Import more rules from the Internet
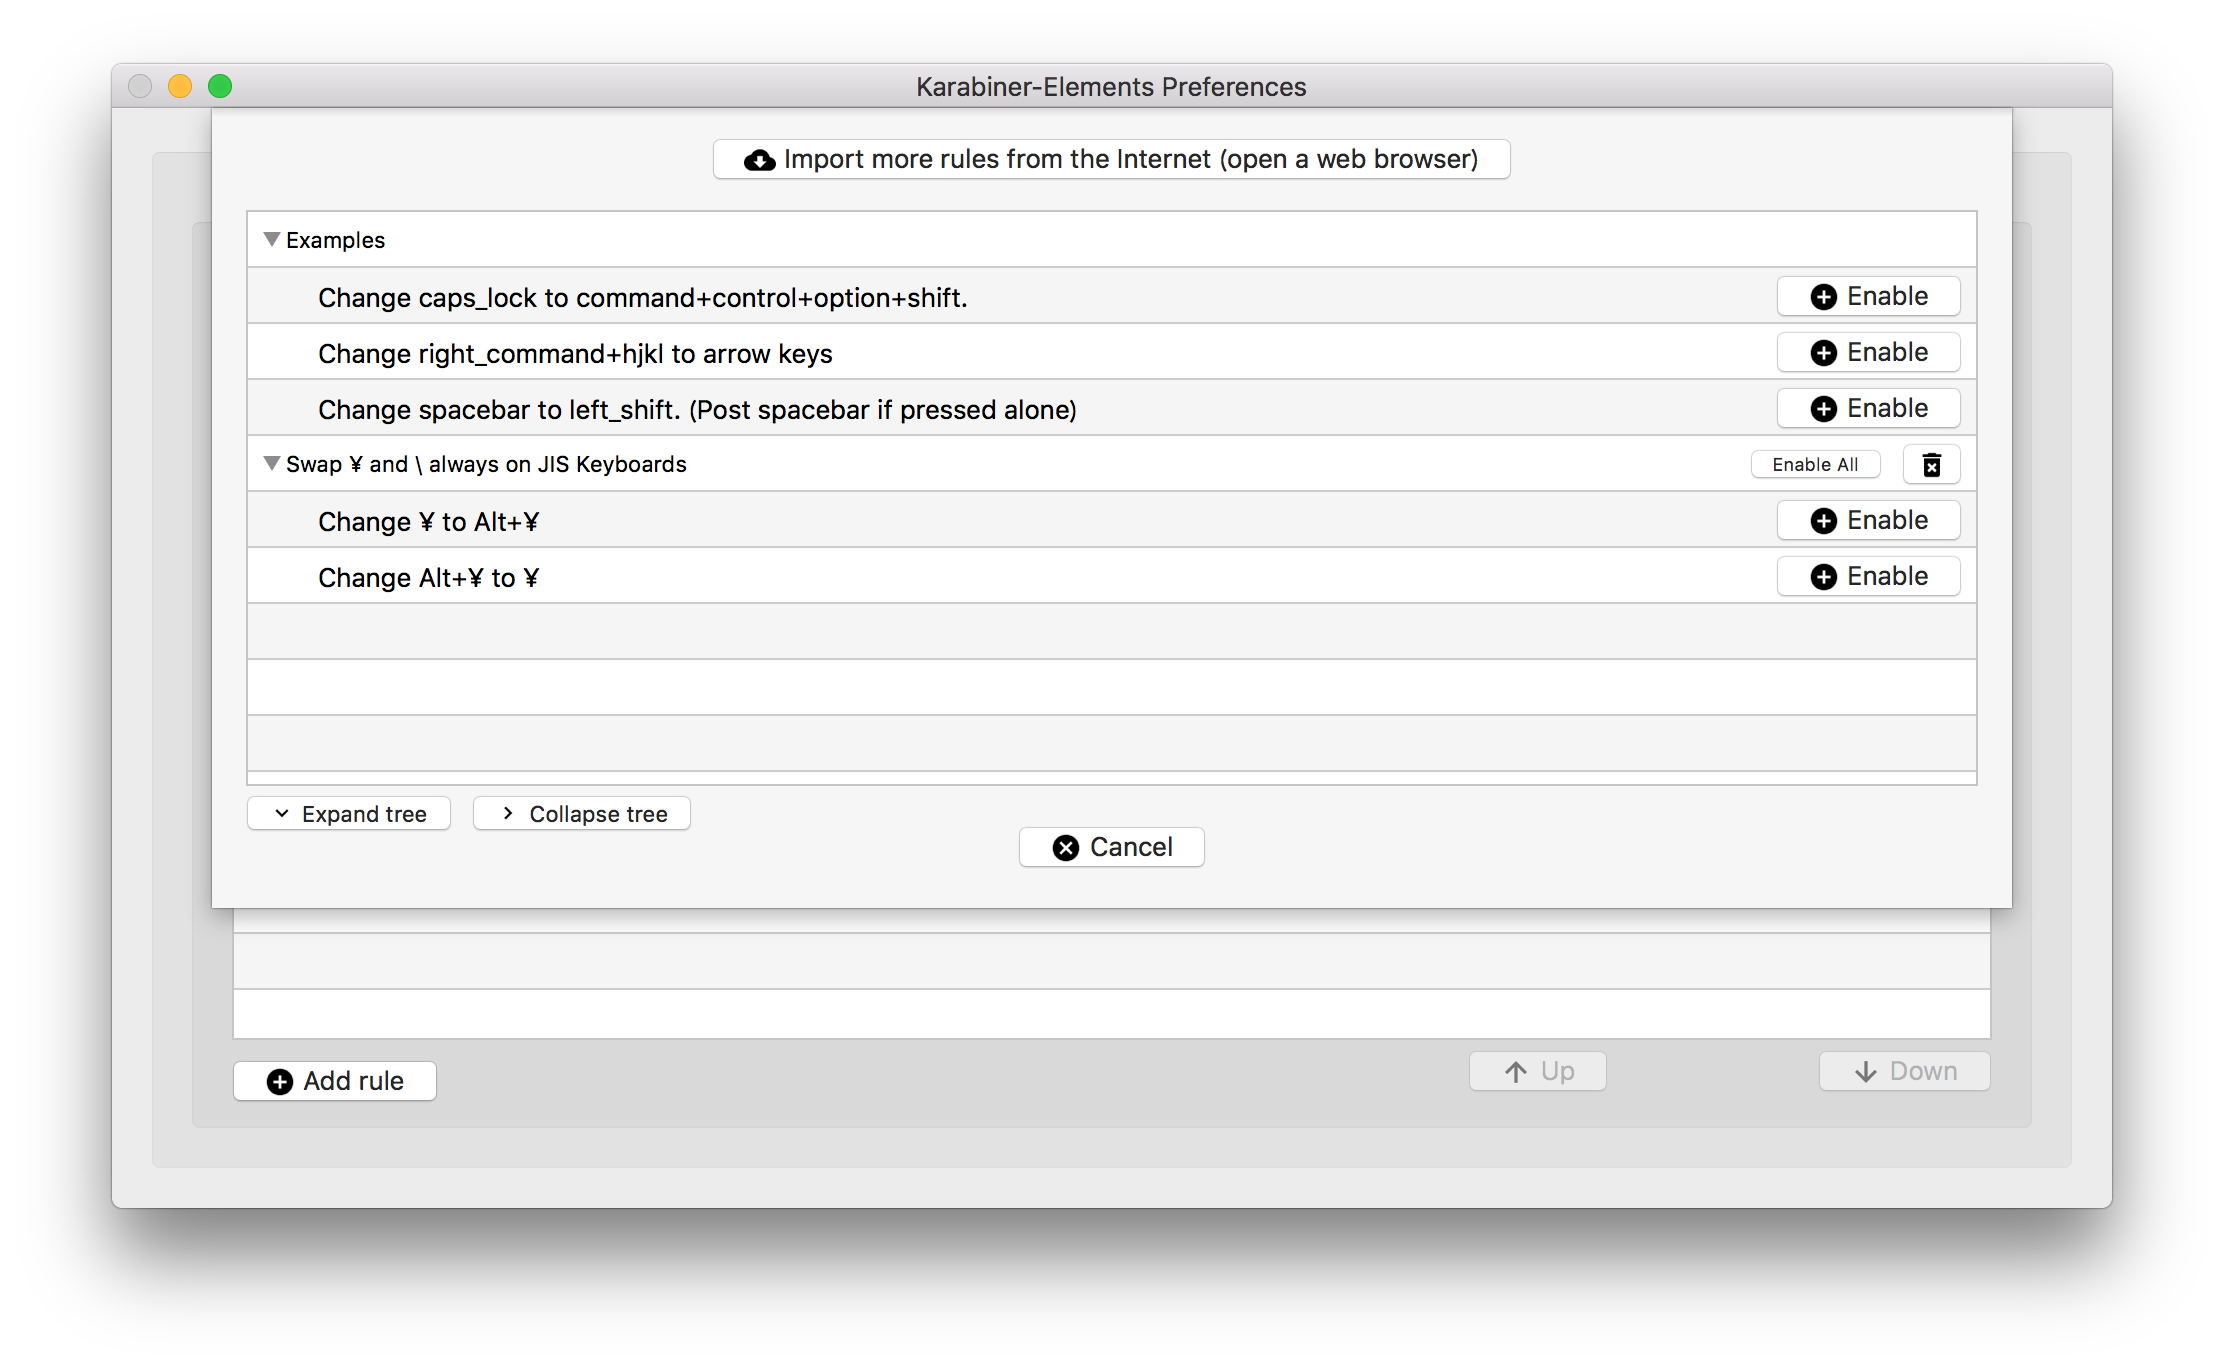Image resolution: width=2224 pixels, height=1368 pixels. pyautogui.click(x=1110, y=159)
